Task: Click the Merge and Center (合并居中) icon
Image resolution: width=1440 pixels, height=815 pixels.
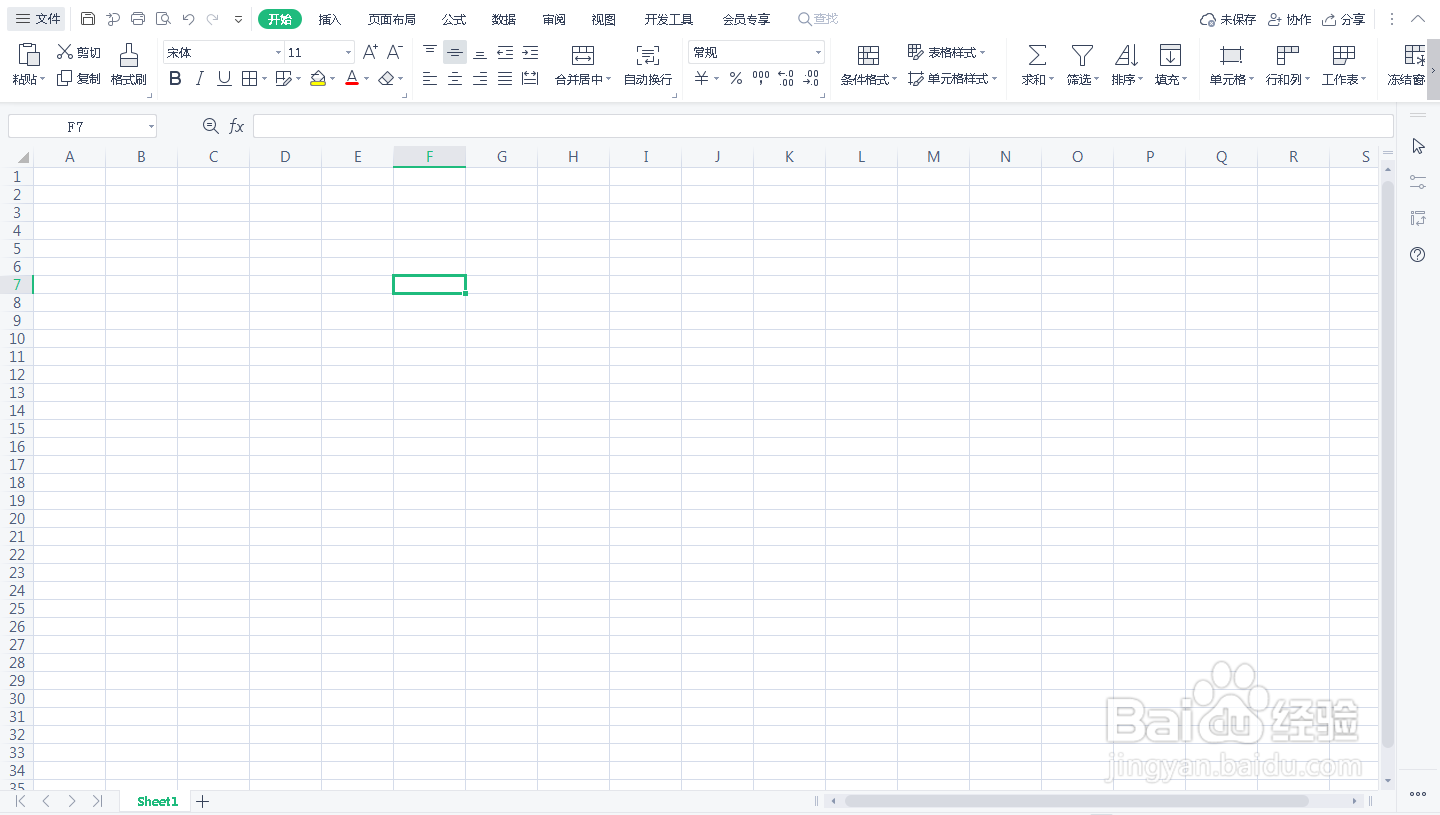Action: 583,55
